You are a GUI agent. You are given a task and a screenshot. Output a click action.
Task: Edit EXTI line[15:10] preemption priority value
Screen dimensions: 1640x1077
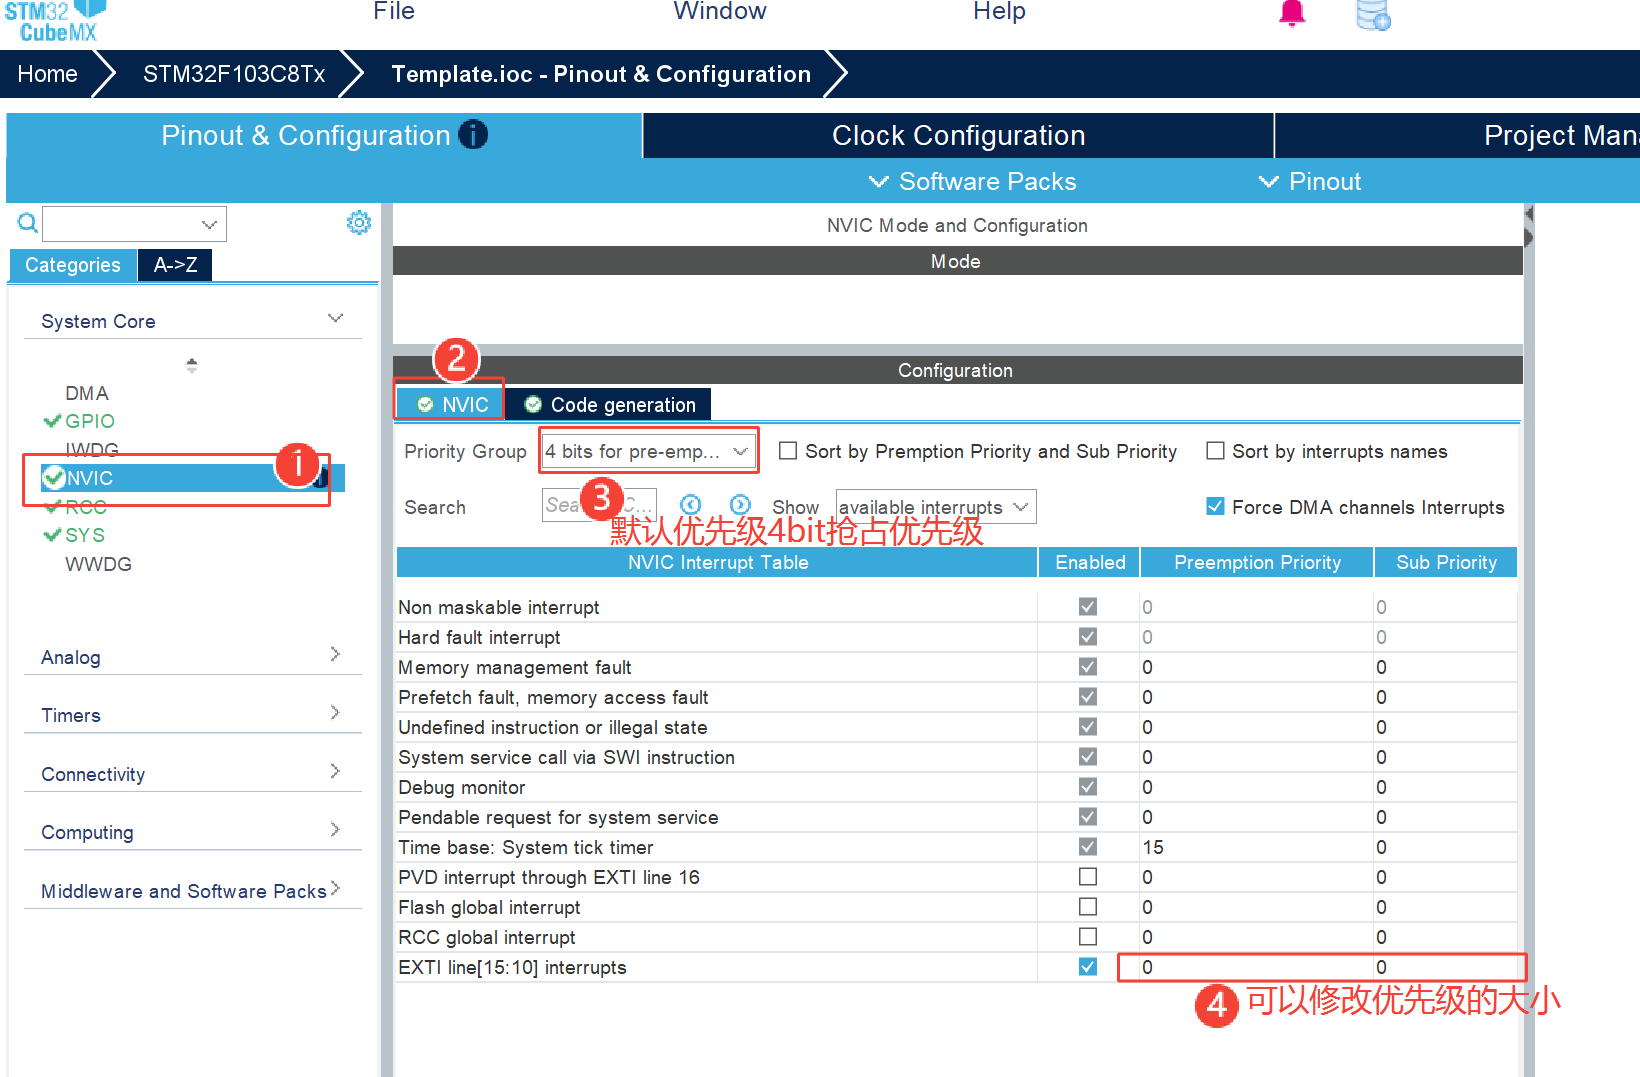click(x=1256, y=967)
